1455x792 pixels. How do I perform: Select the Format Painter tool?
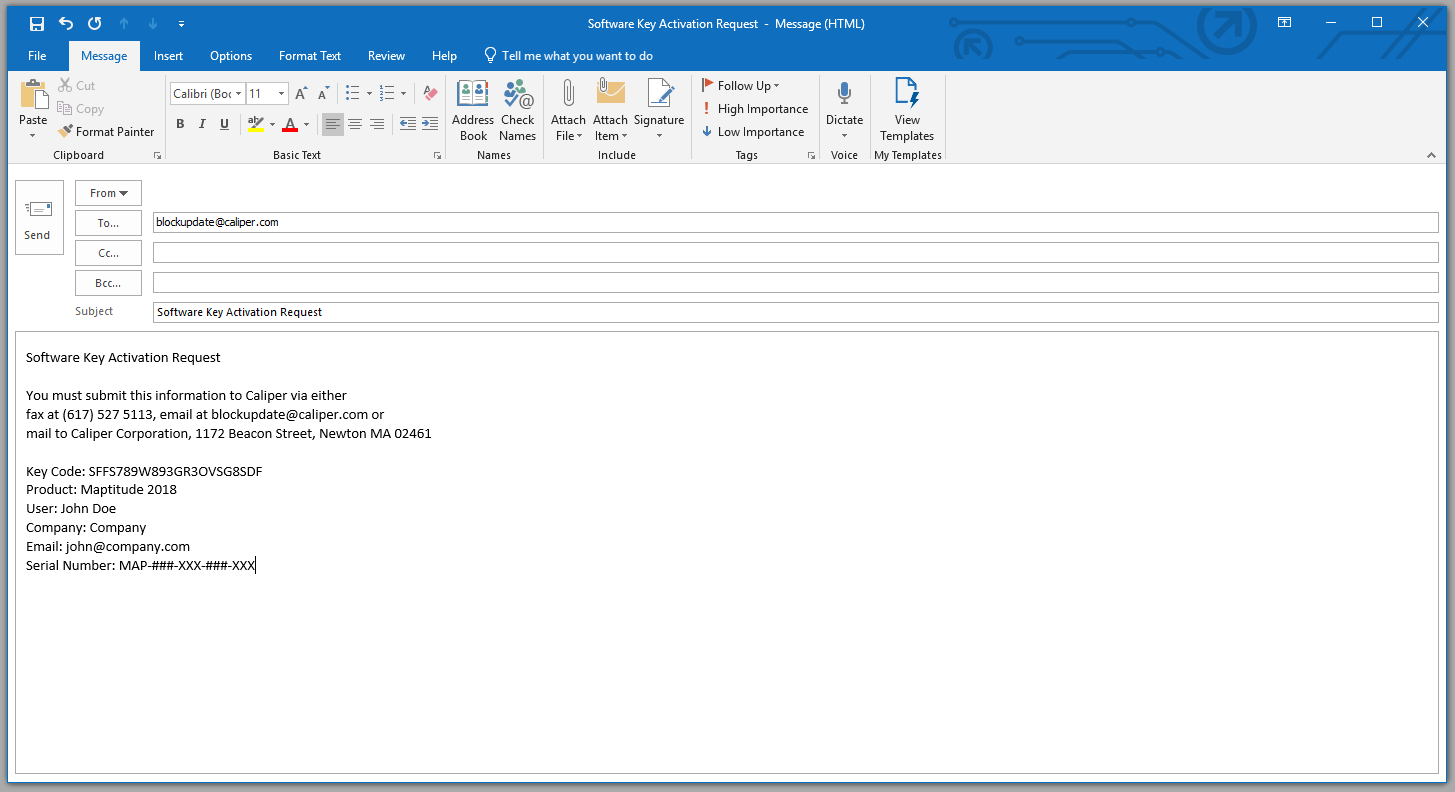106,132
